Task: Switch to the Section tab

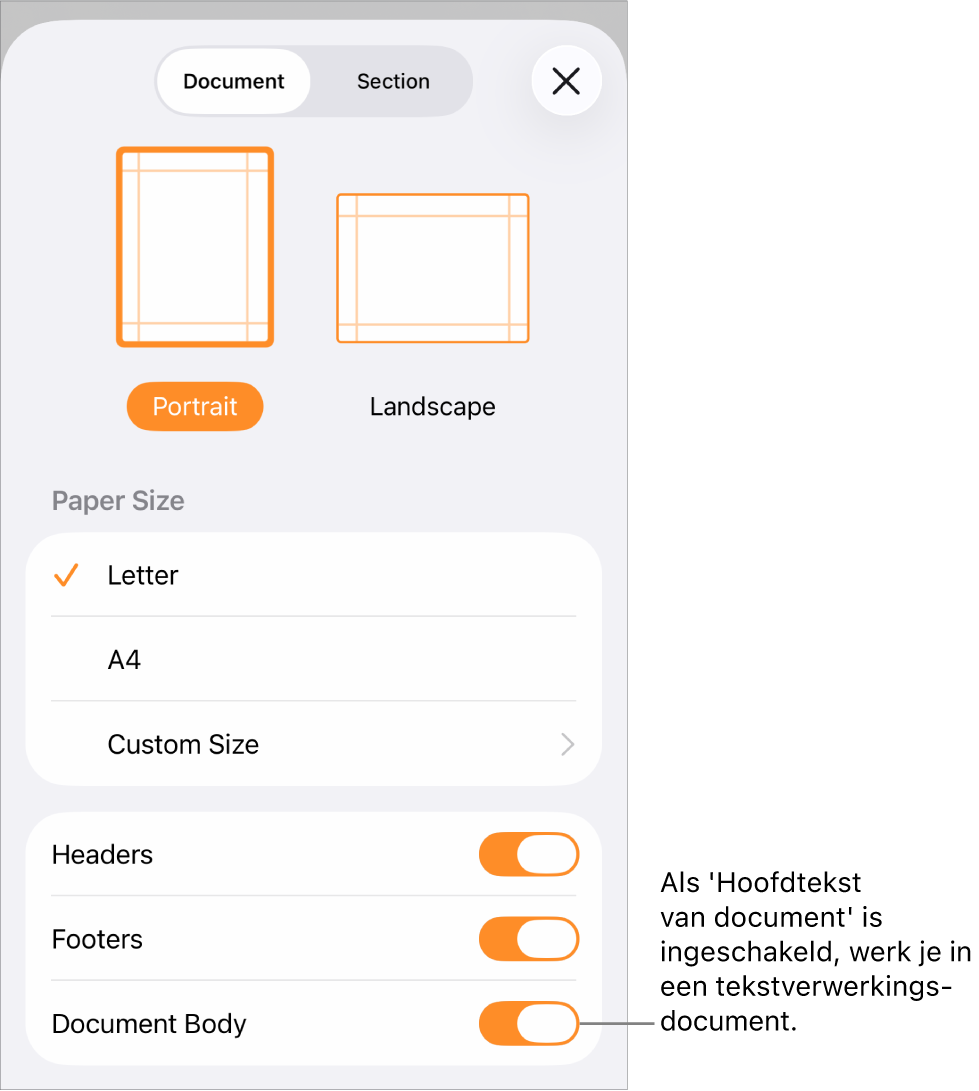Action: (393, 81)
